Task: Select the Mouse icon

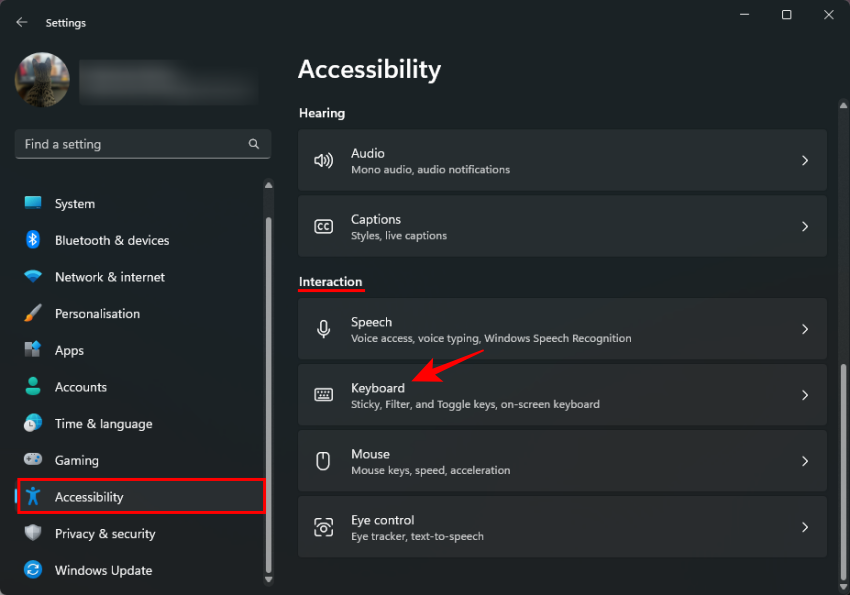Action: tap(323, 460)
